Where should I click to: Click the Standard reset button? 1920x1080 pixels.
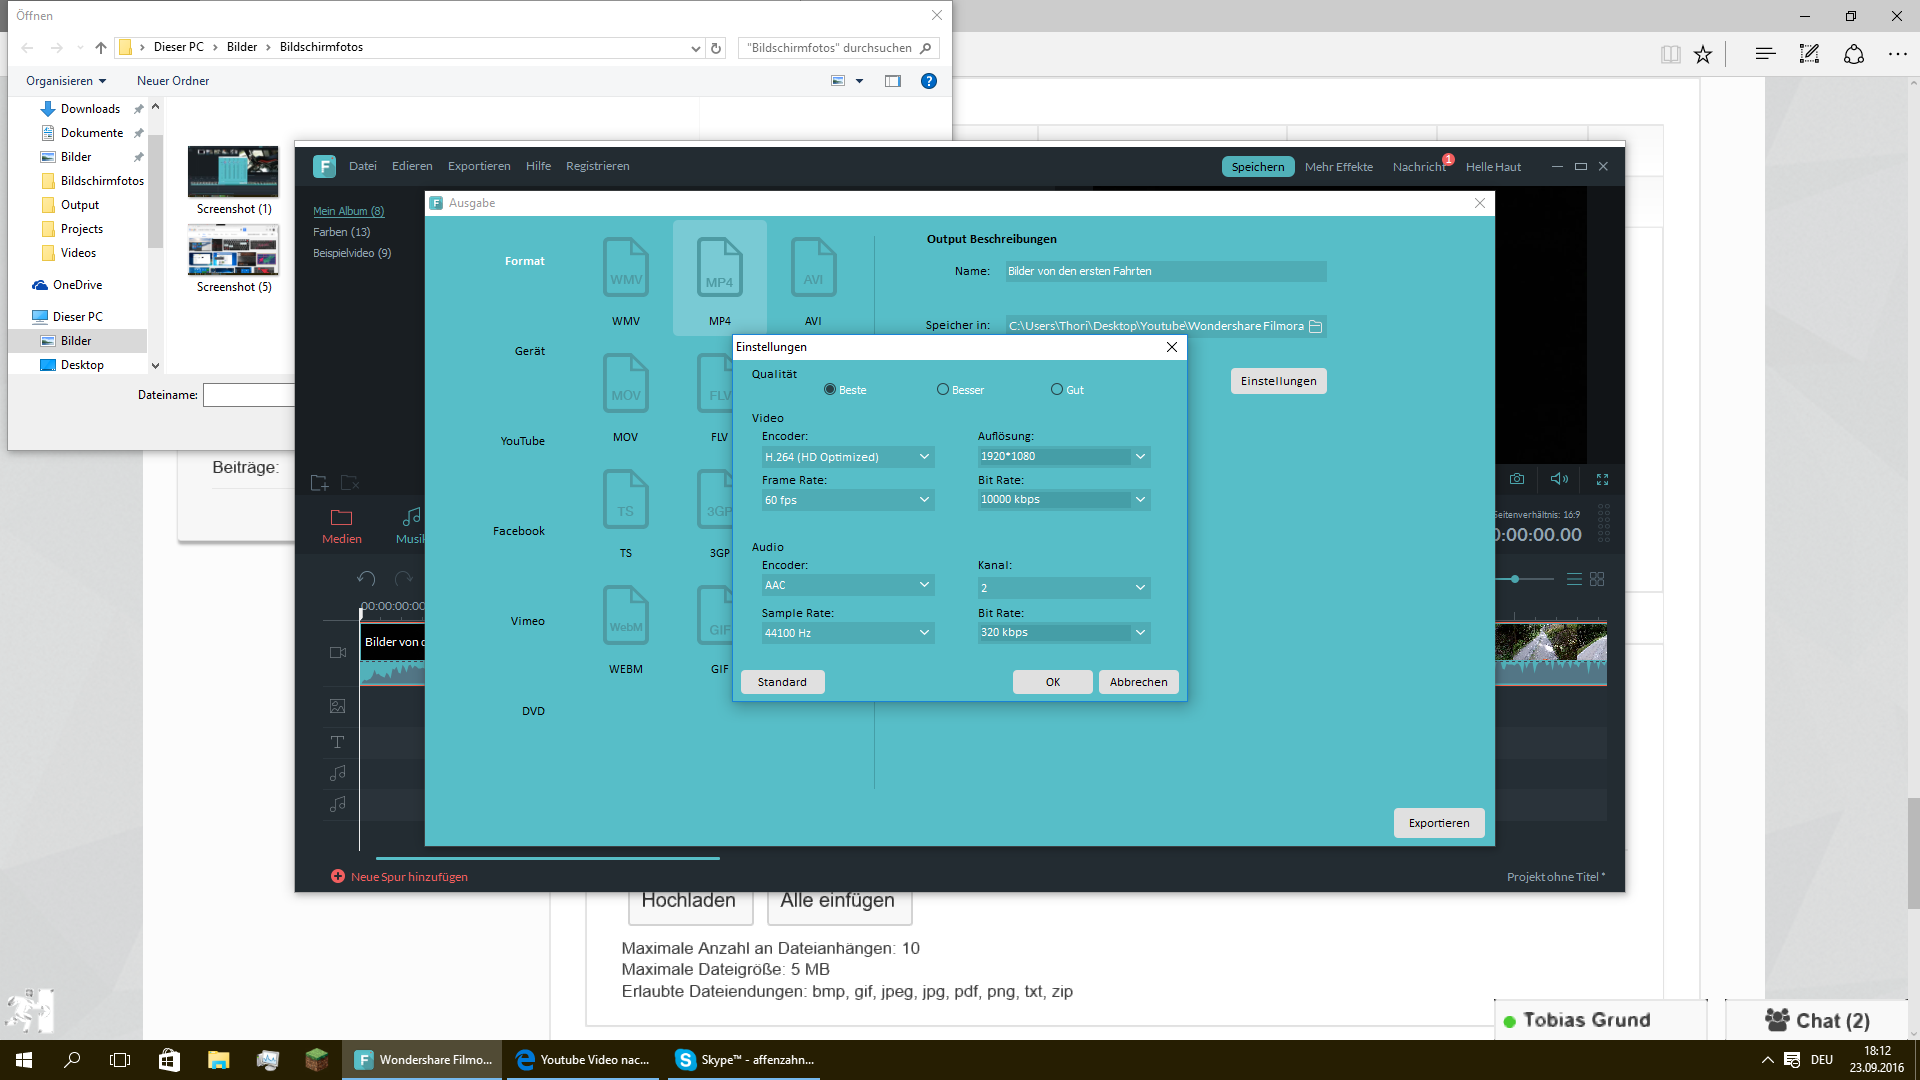coord(782,682)
